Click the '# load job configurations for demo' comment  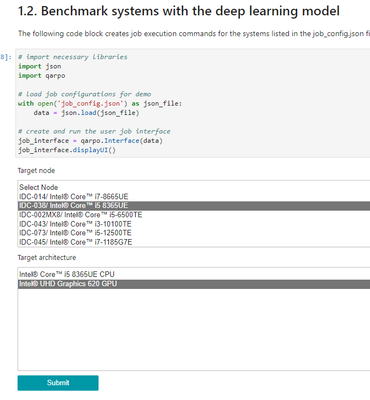point(85,94)
